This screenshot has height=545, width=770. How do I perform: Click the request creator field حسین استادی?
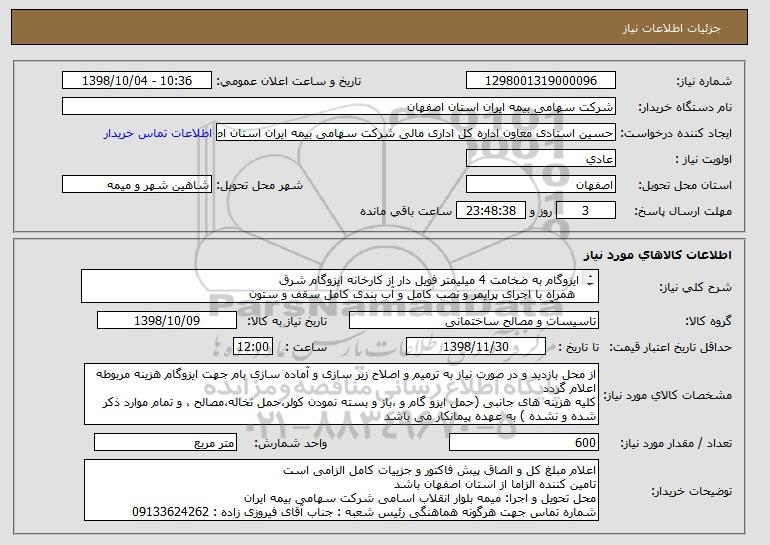tap(416, 133)
